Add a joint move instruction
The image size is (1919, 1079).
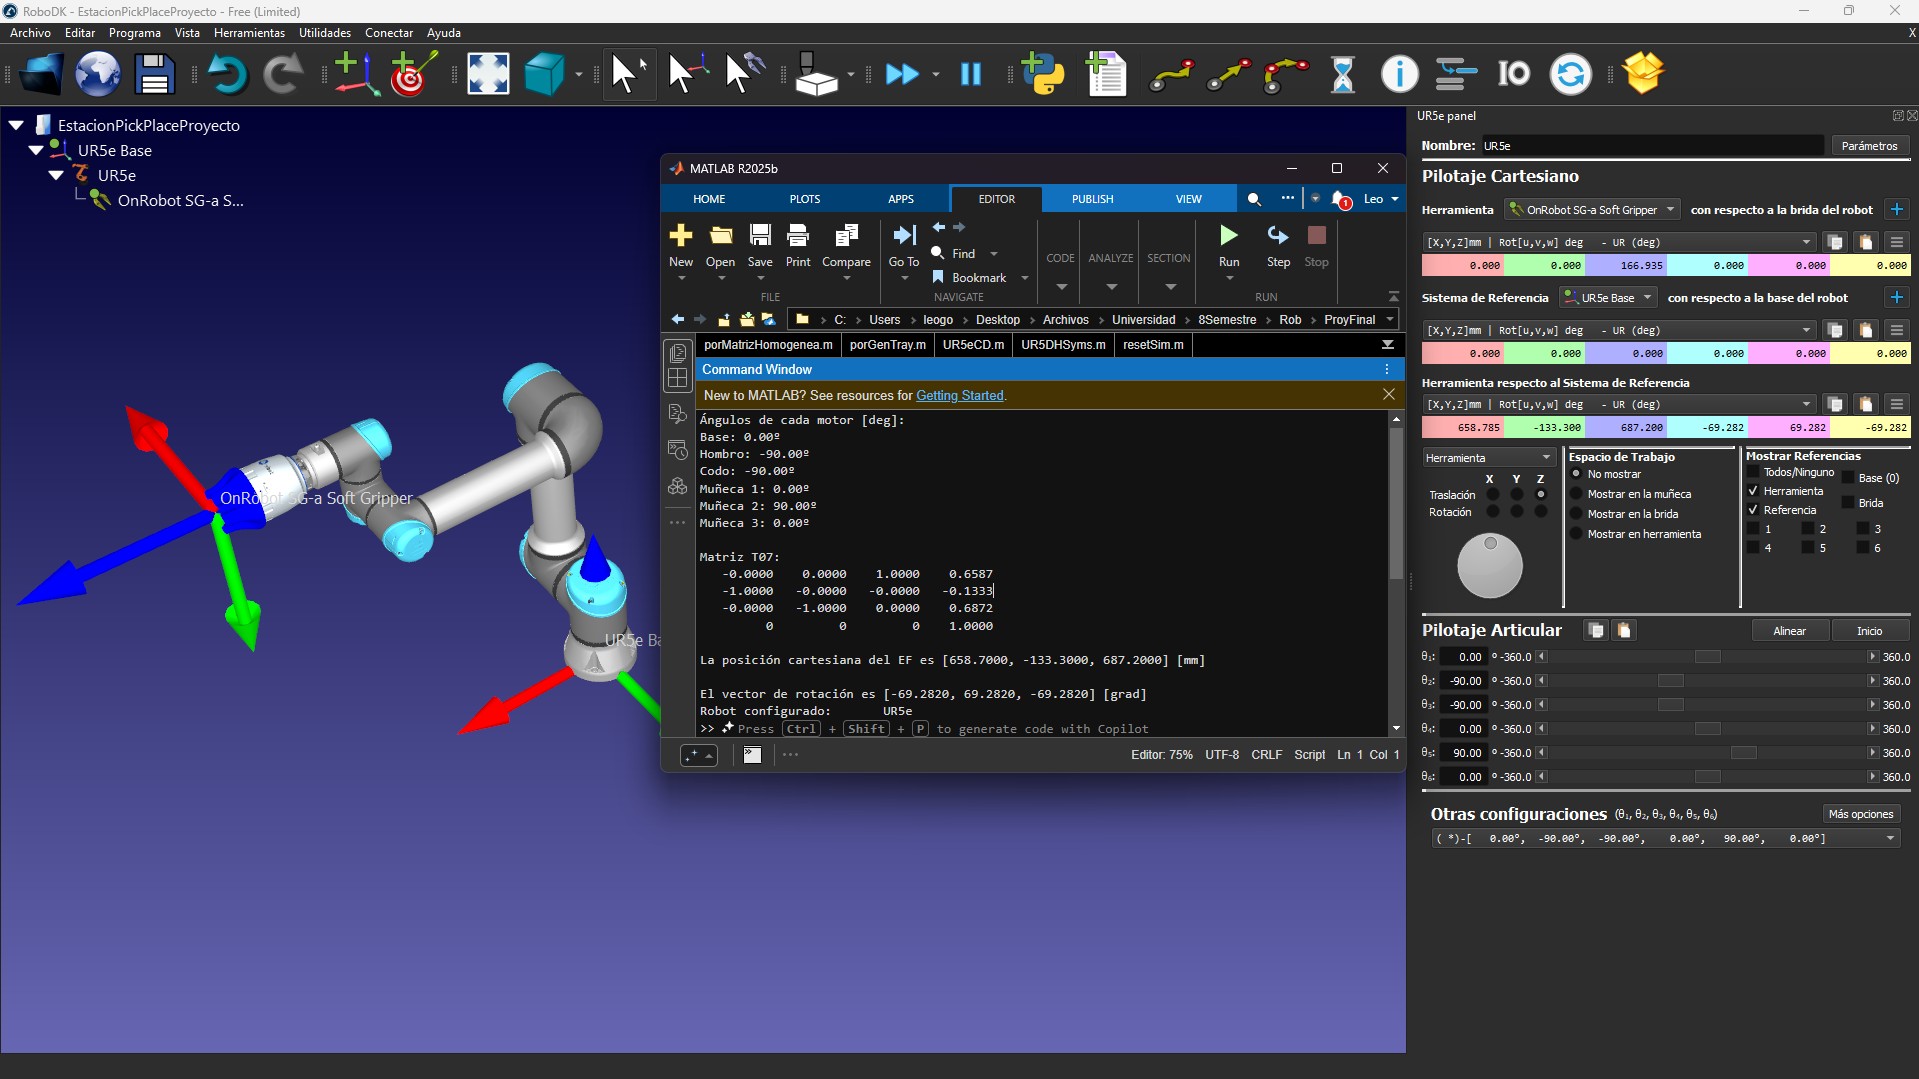pos(1171,74)
